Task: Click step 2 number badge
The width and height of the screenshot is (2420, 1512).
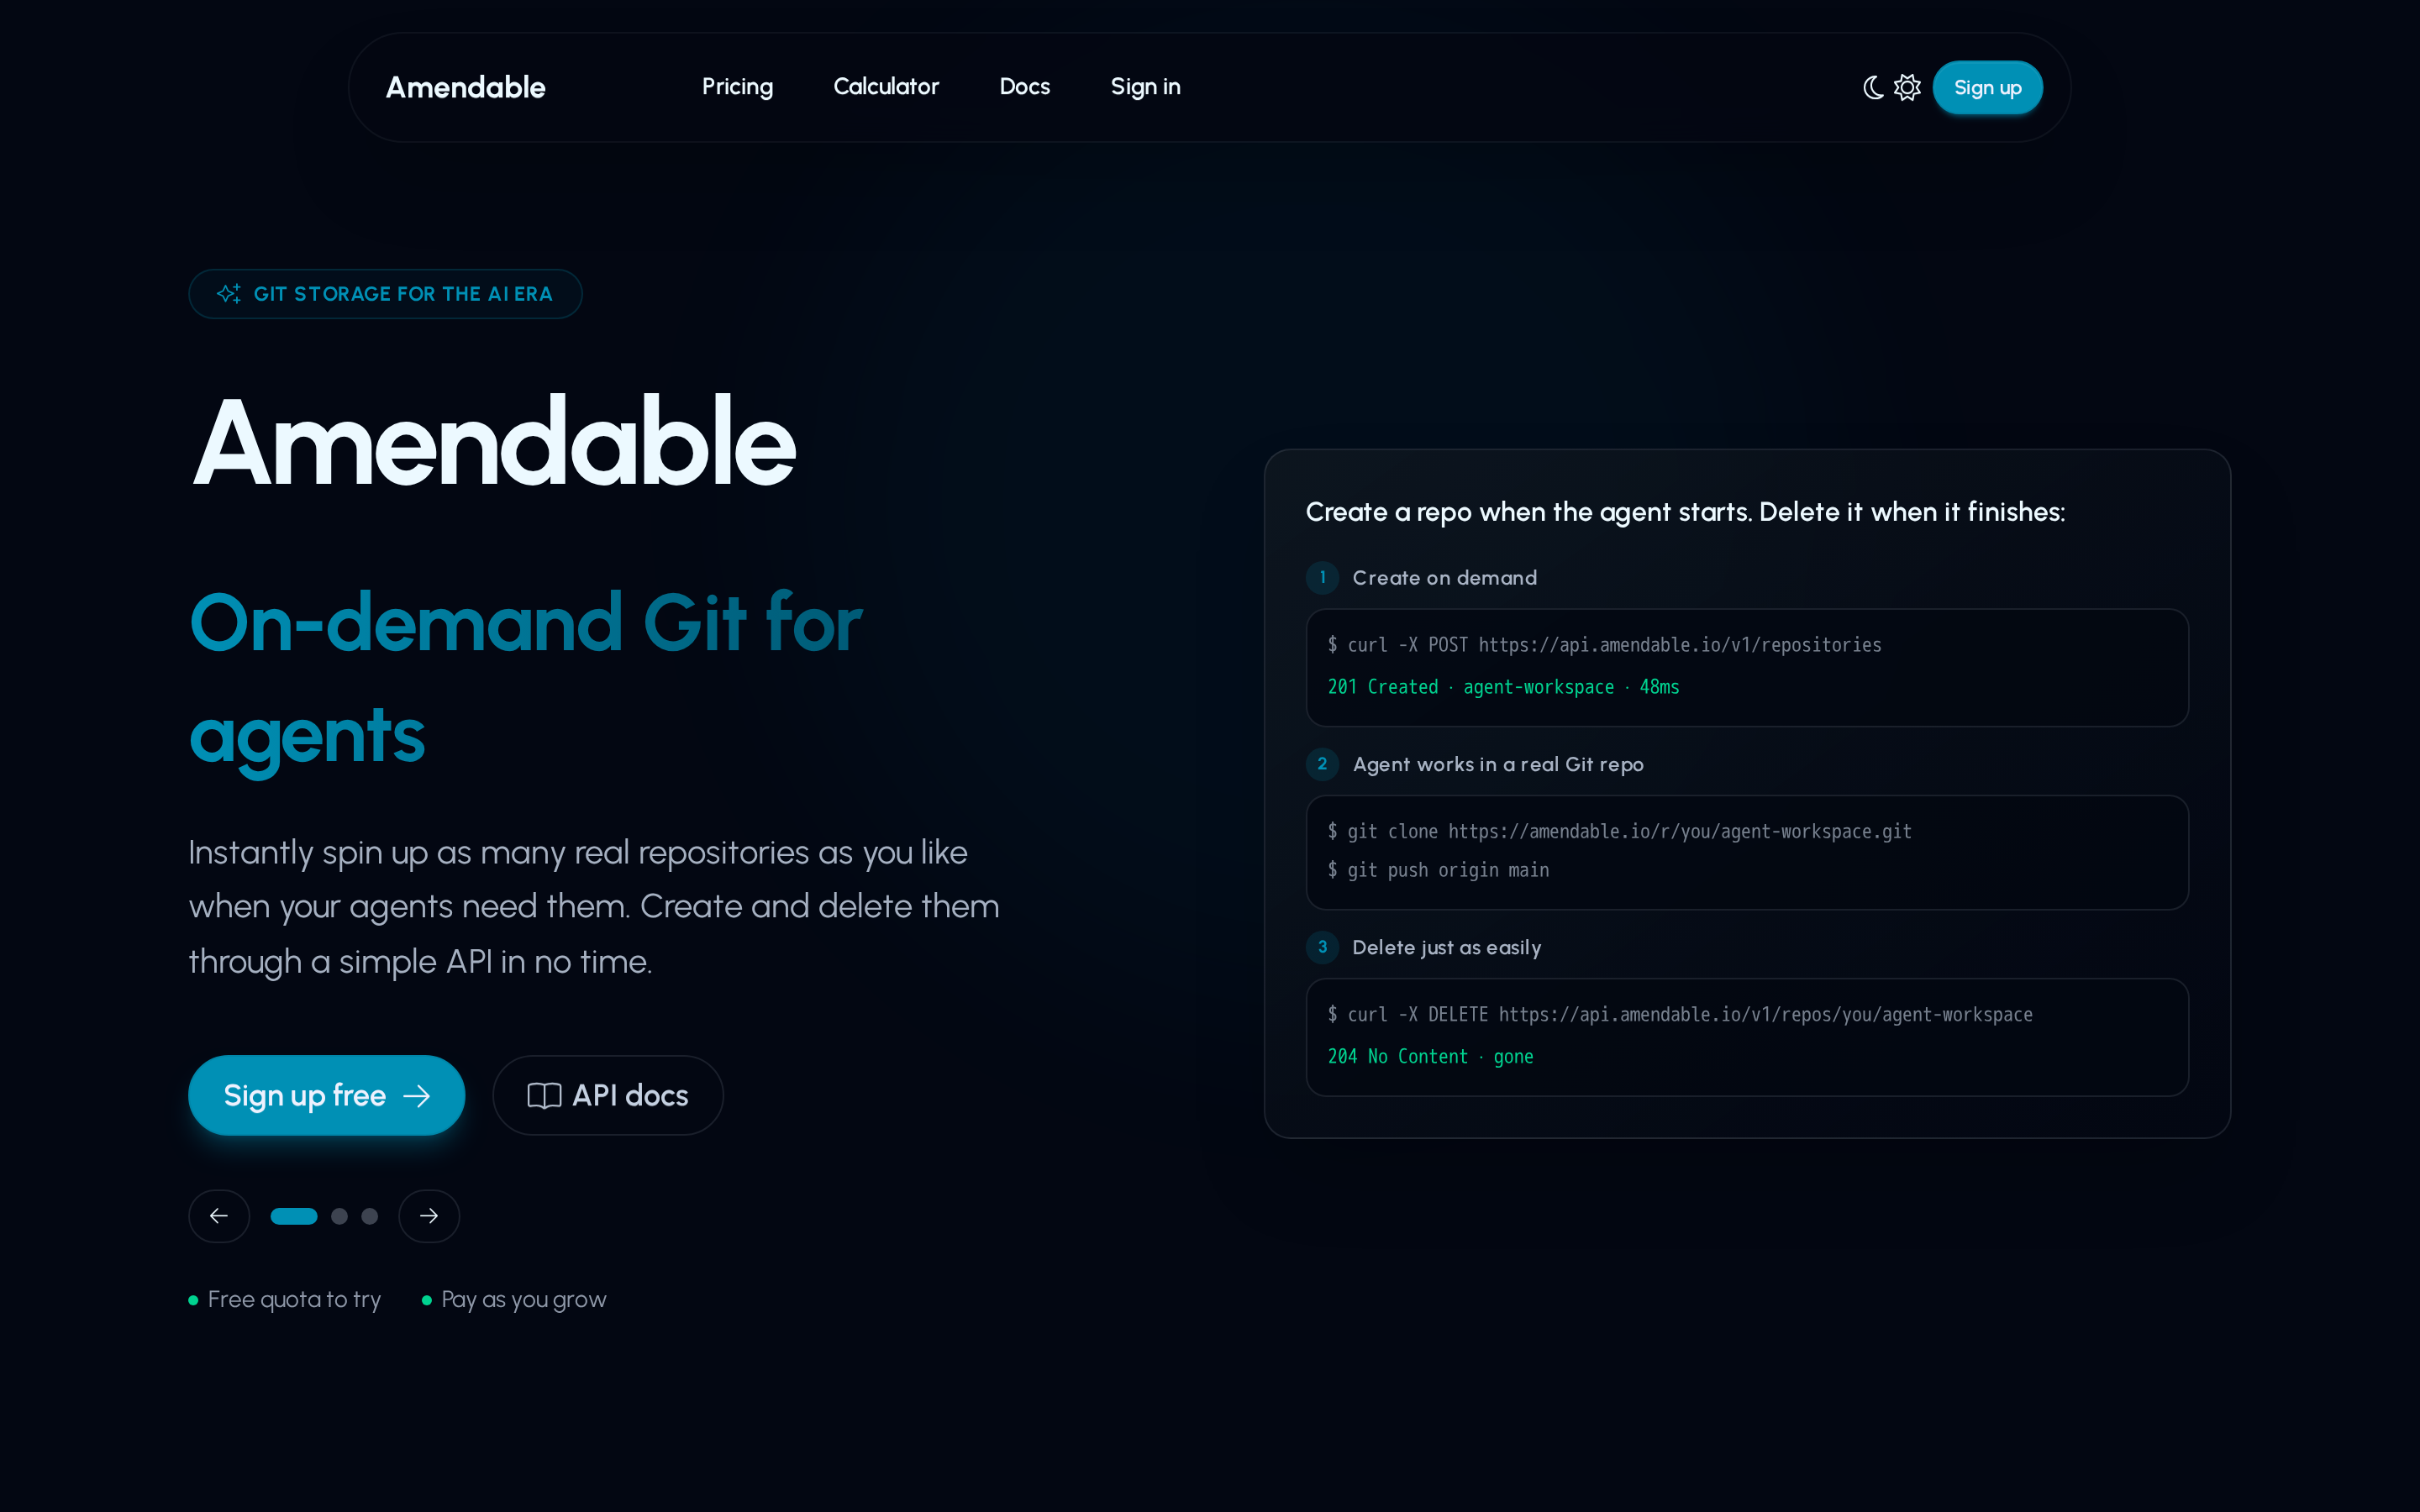Action: (x=1322, y=764)
